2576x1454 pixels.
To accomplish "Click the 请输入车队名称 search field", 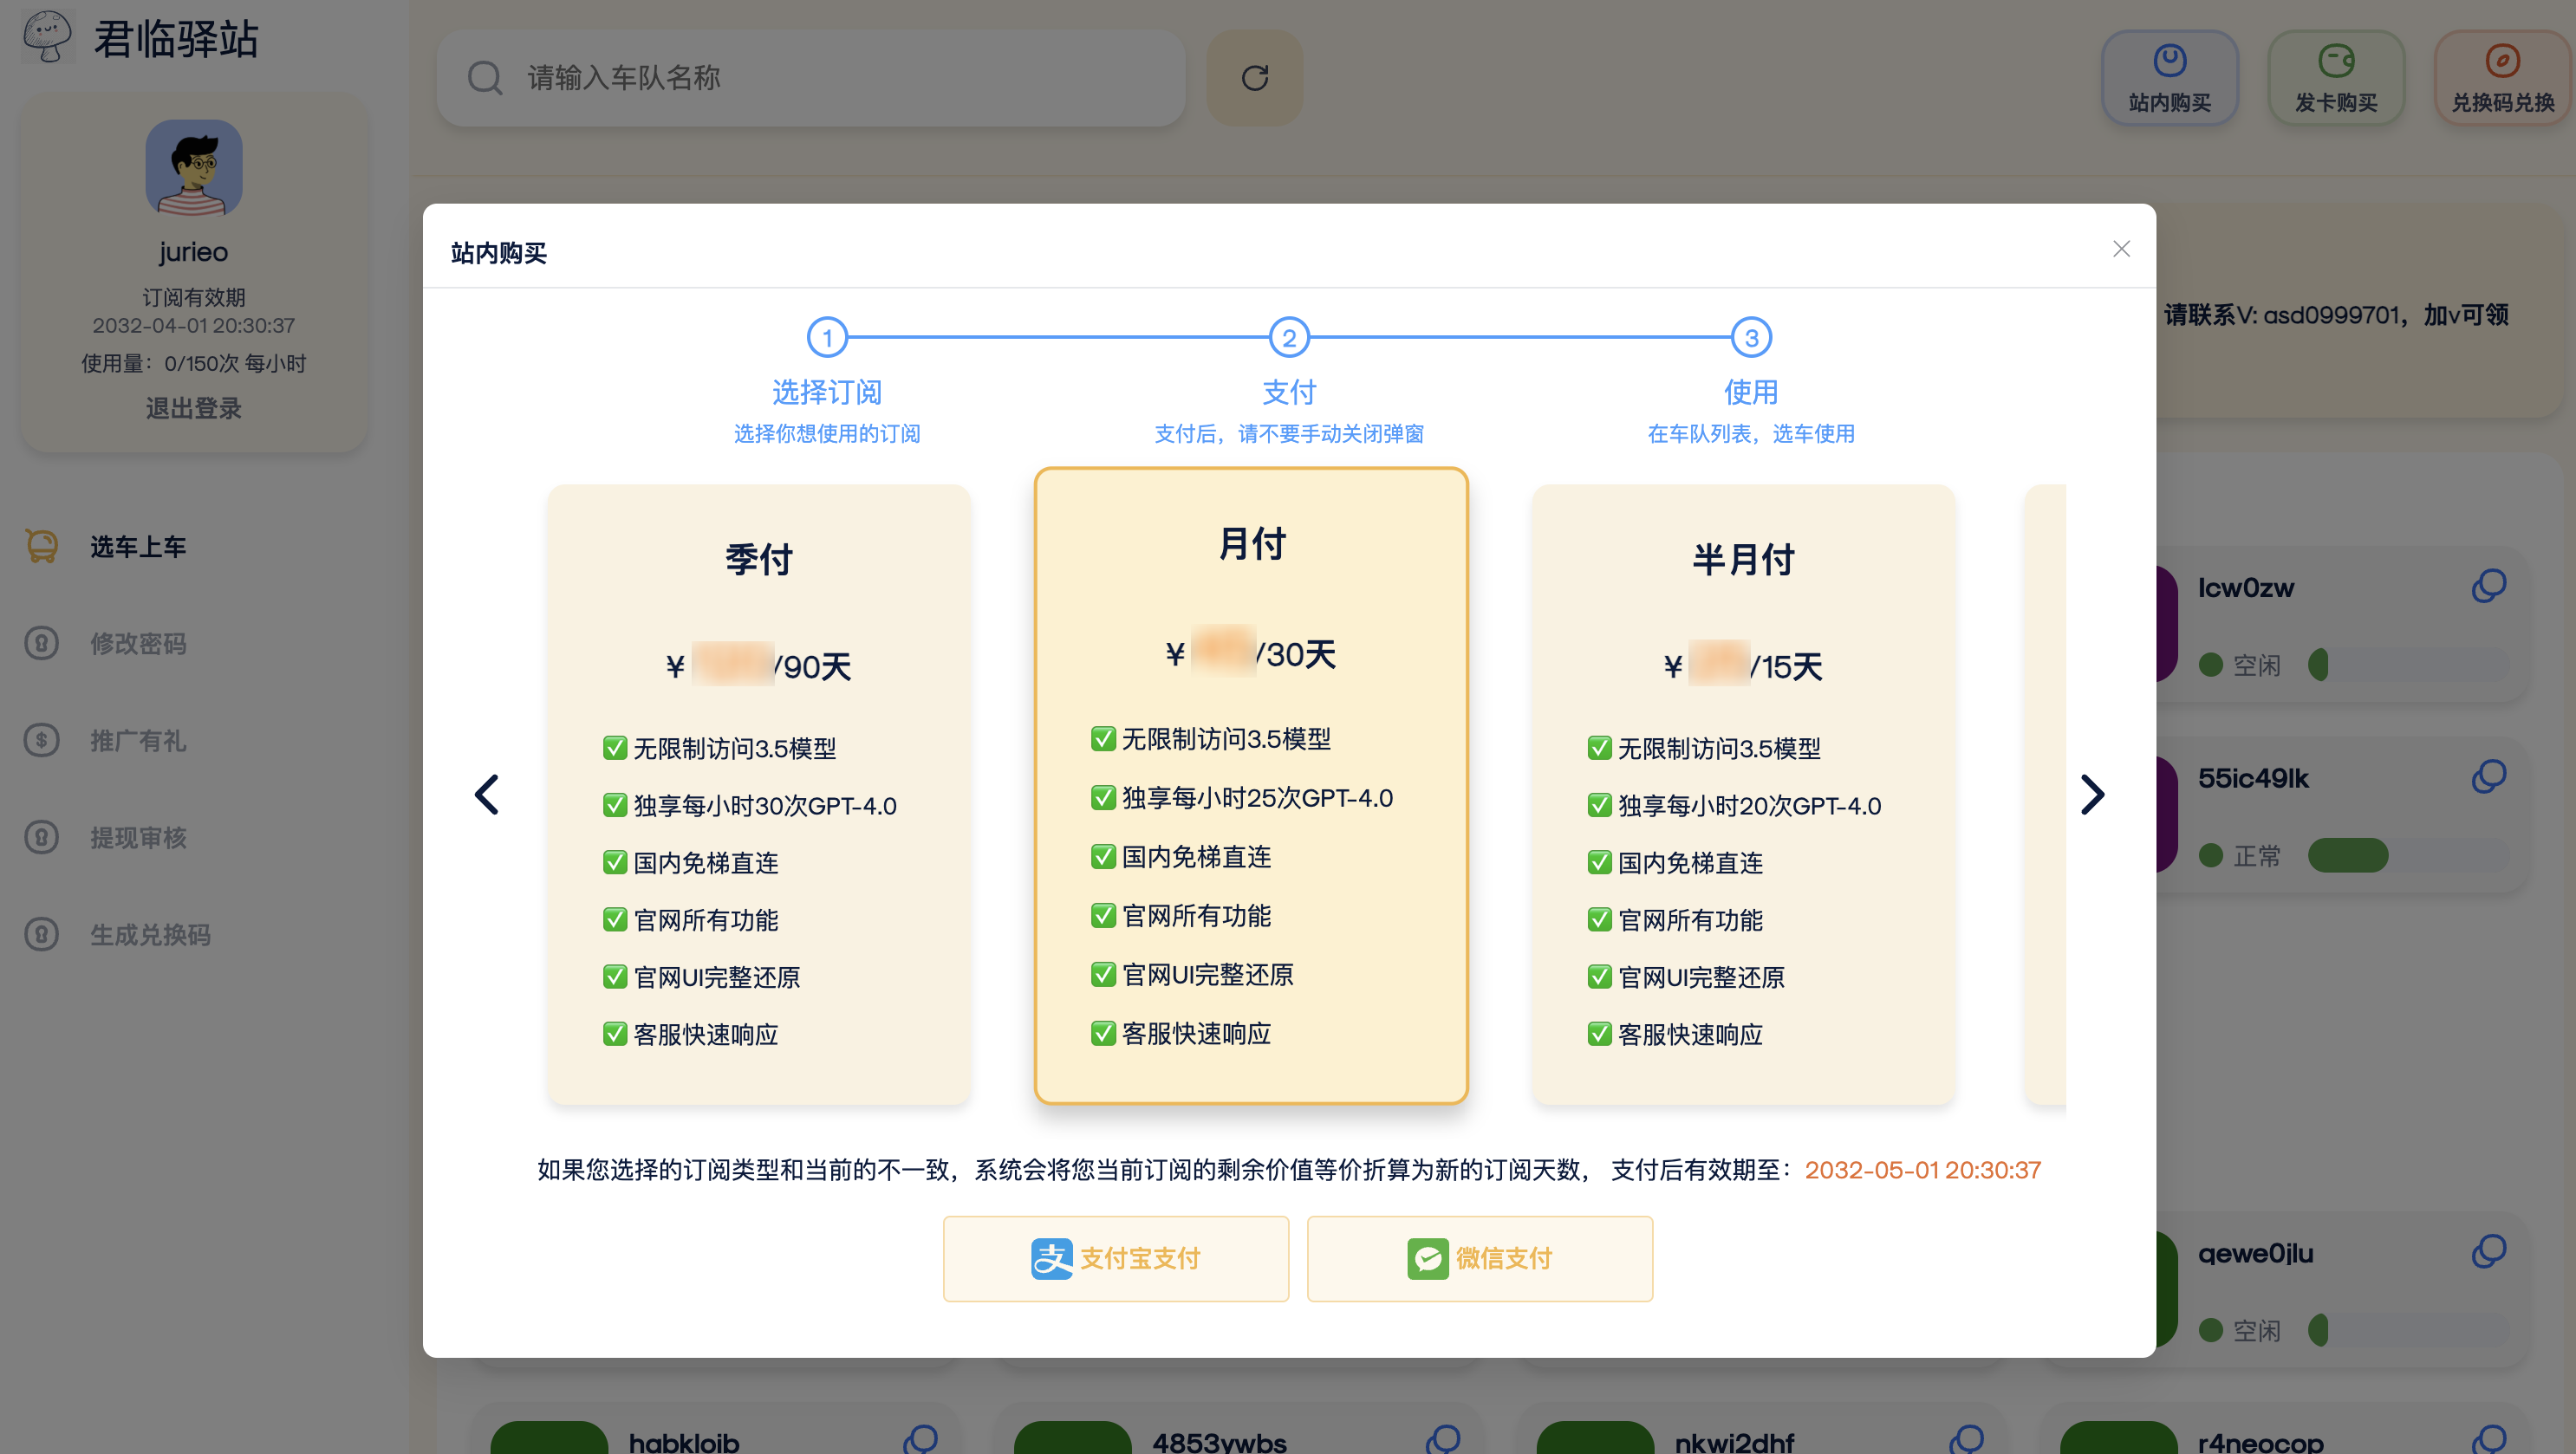I will (810, 78).
